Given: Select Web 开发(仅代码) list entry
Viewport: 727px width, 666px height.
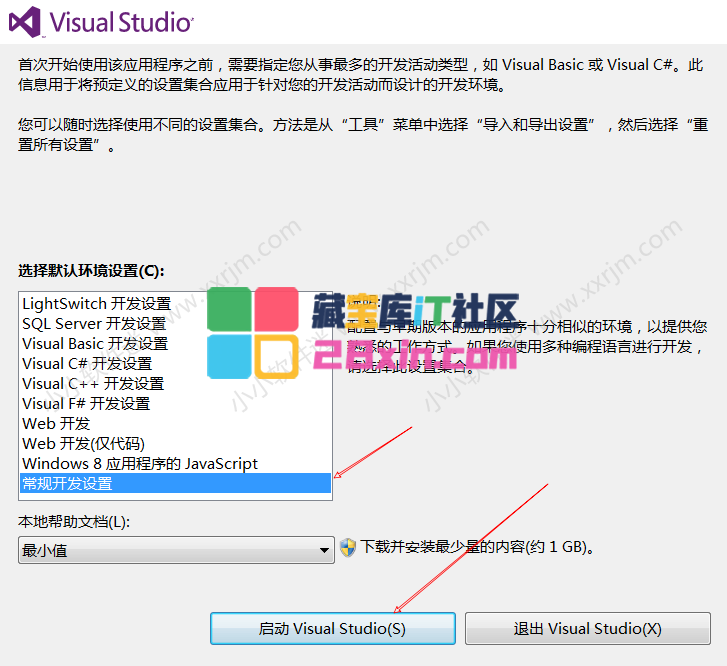Looking at the screenshot, I should coord(83,443).
